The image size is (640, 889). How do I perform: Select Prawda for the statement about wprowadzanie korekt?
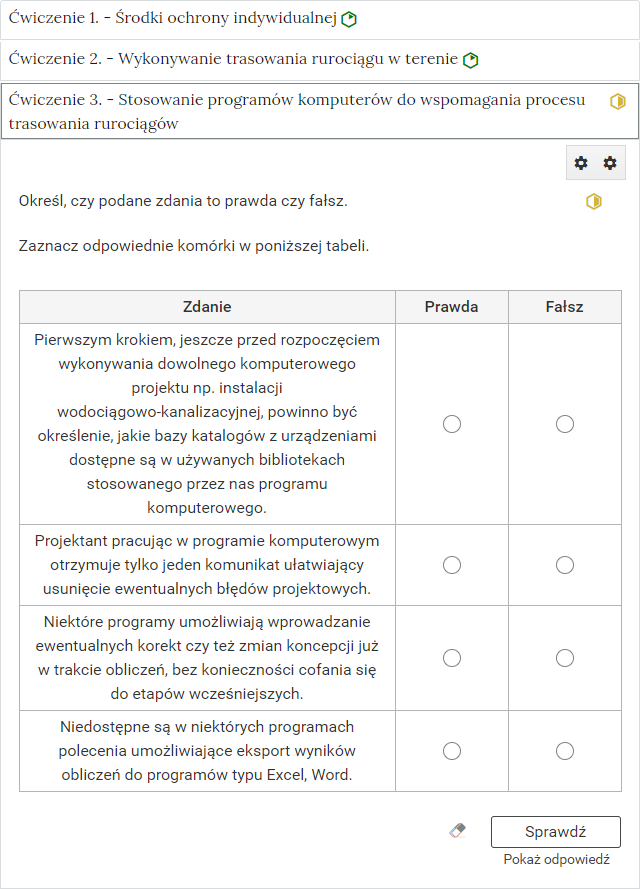point(452,658)
